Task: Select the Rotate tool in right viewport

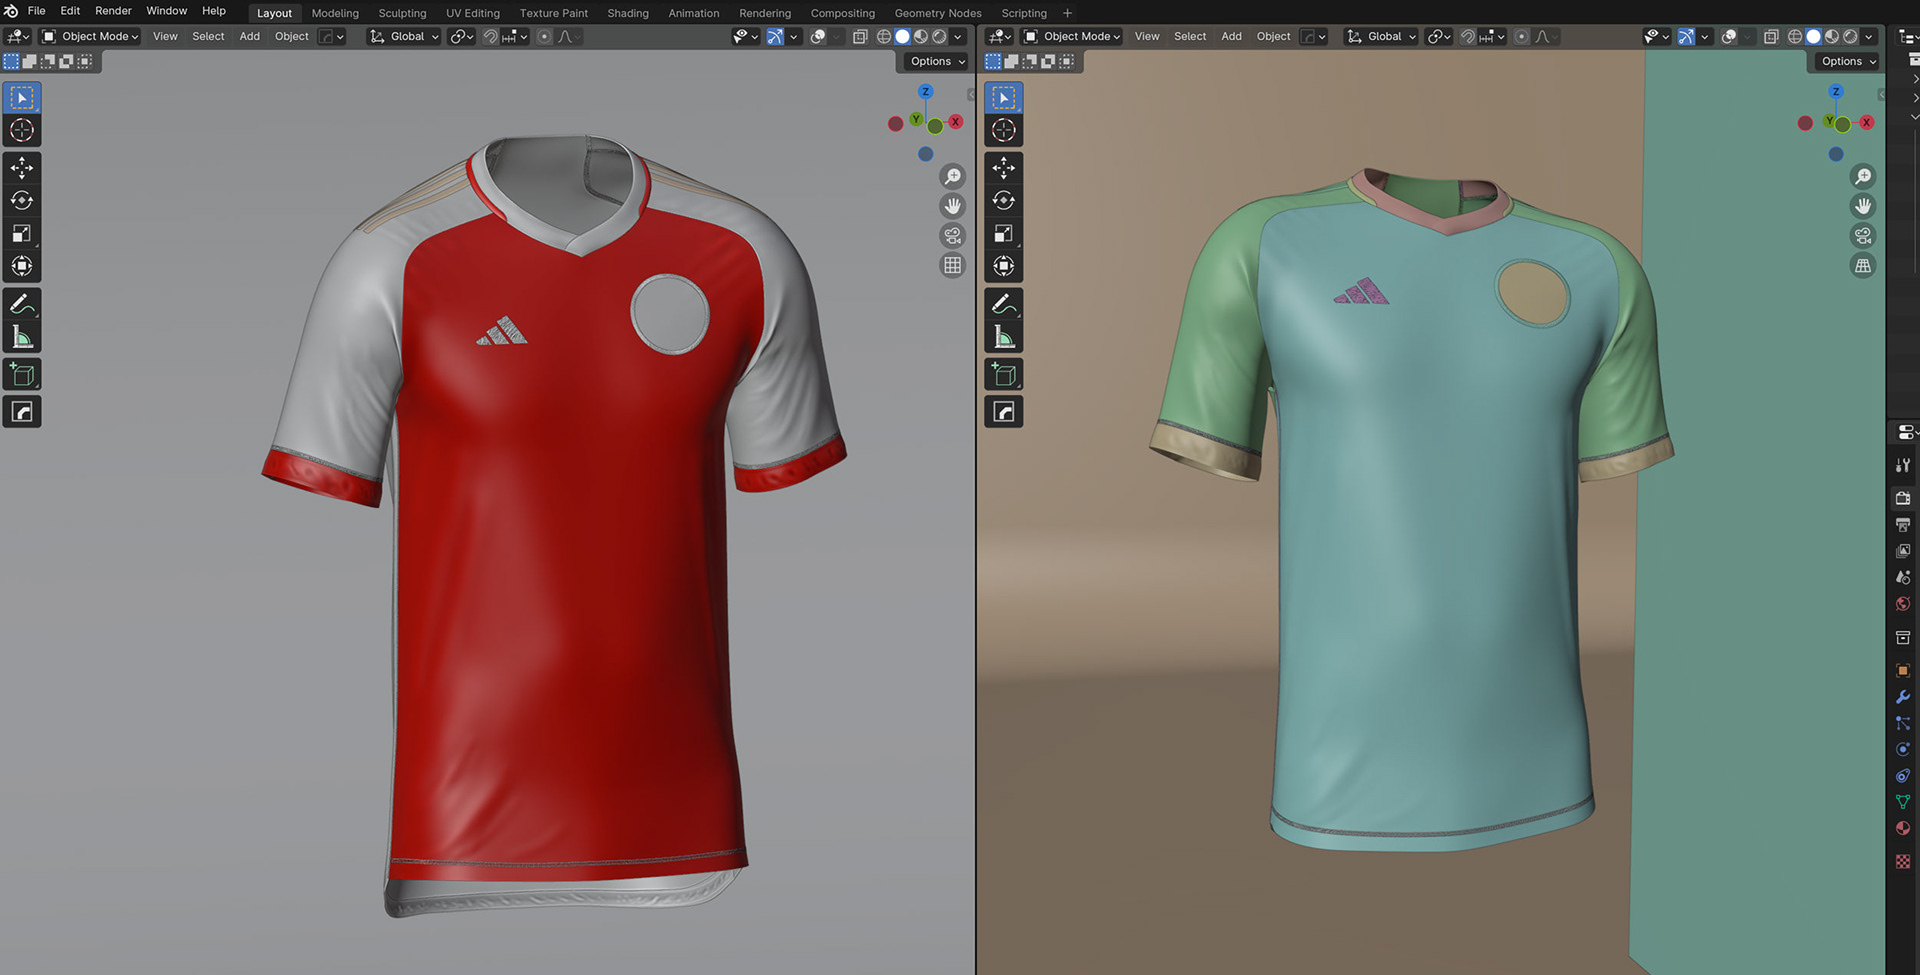Action: click(x=1004, y=201)
